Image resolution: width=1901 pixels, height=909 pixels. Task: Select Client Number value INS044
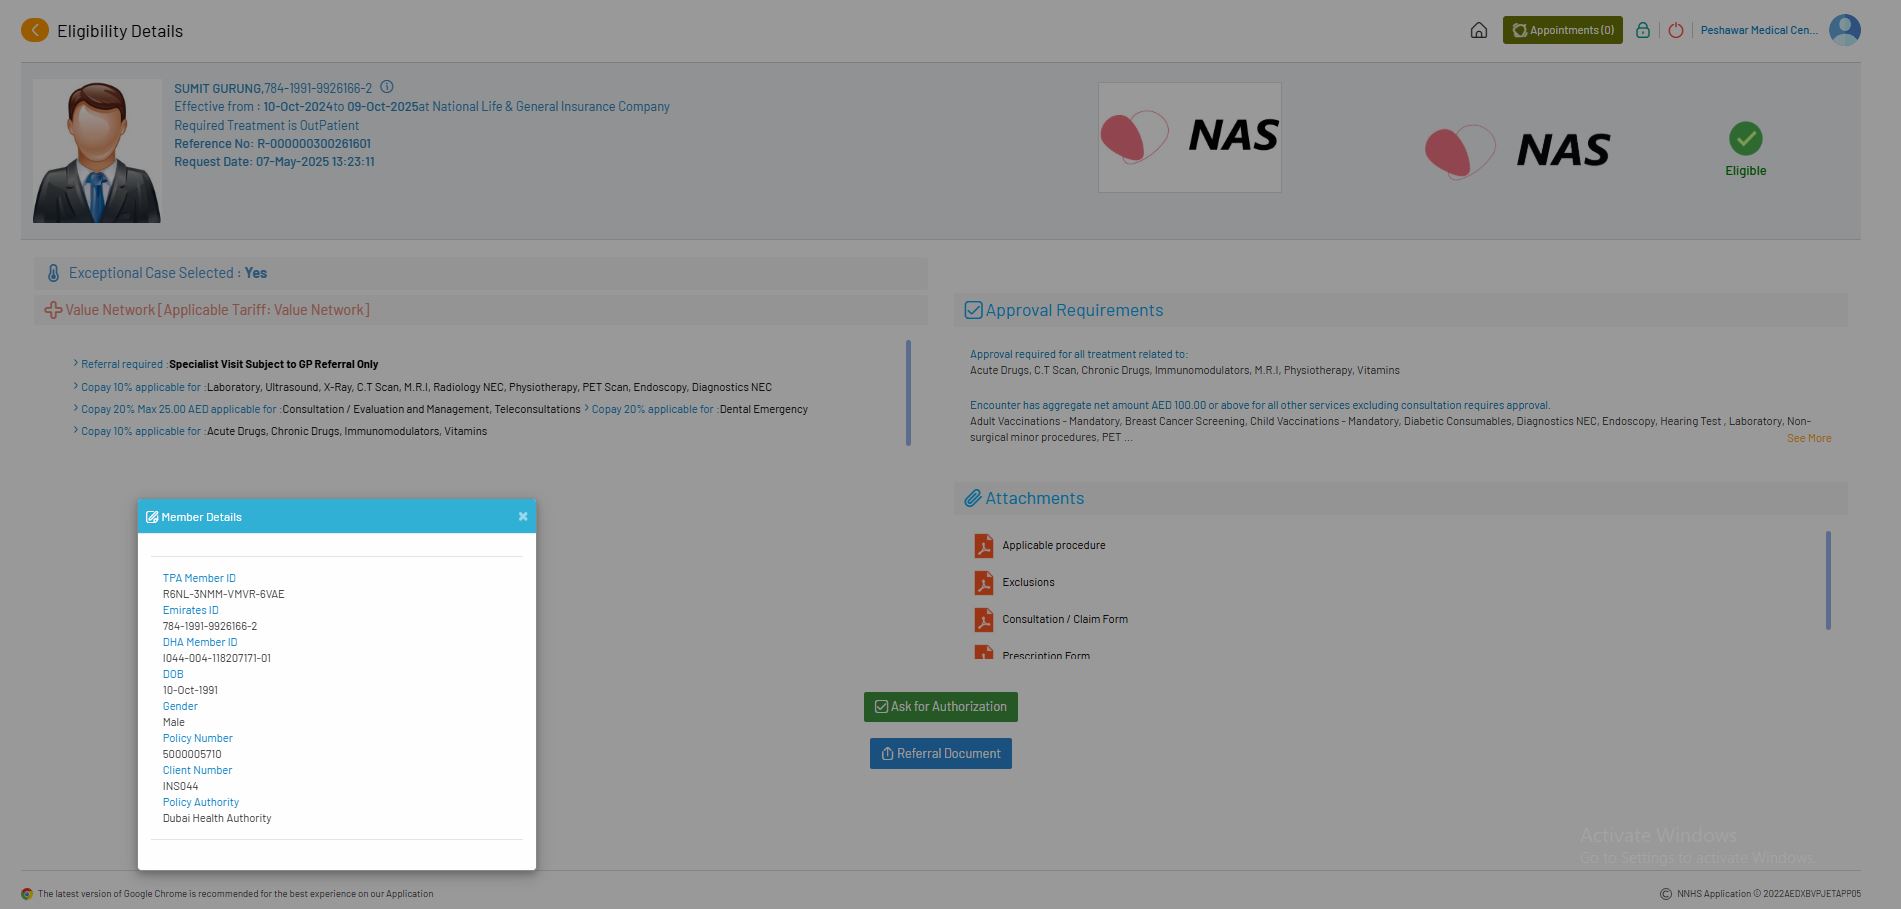pos(181,786)
